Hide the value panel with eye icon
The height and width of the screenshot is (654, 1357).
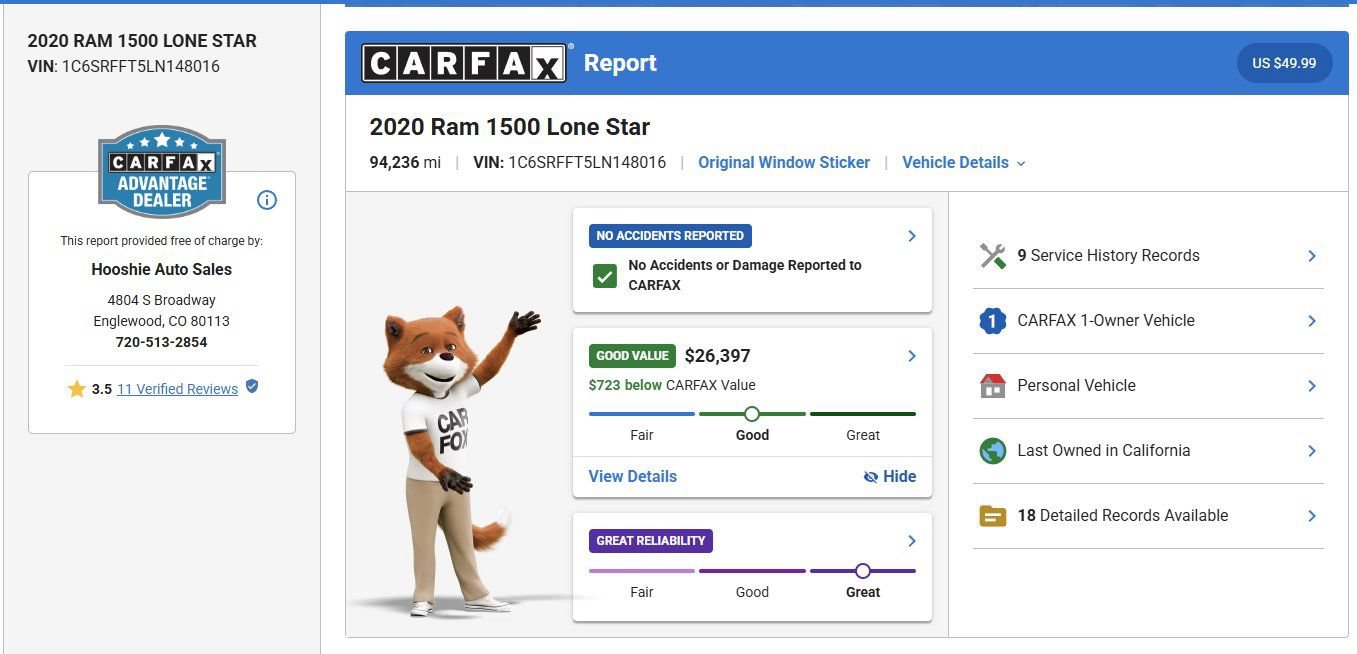(x=889, y=476)
